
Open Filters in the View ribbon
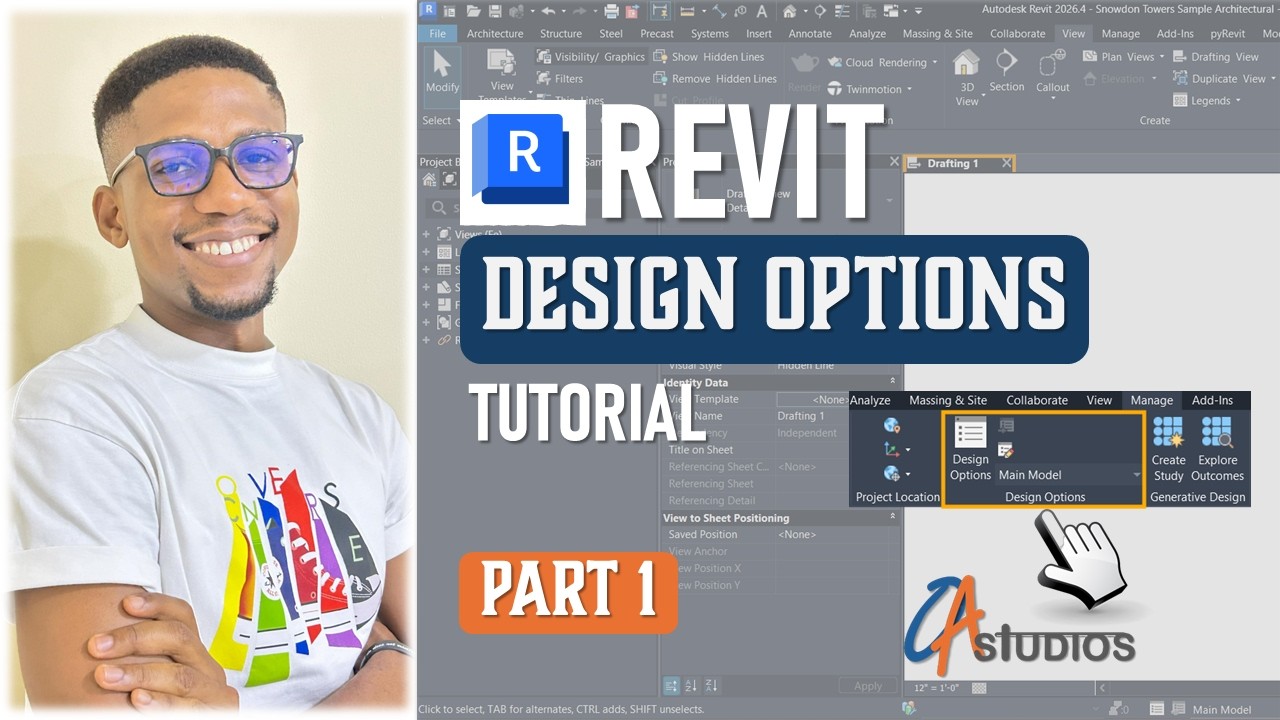pos(560,79)
